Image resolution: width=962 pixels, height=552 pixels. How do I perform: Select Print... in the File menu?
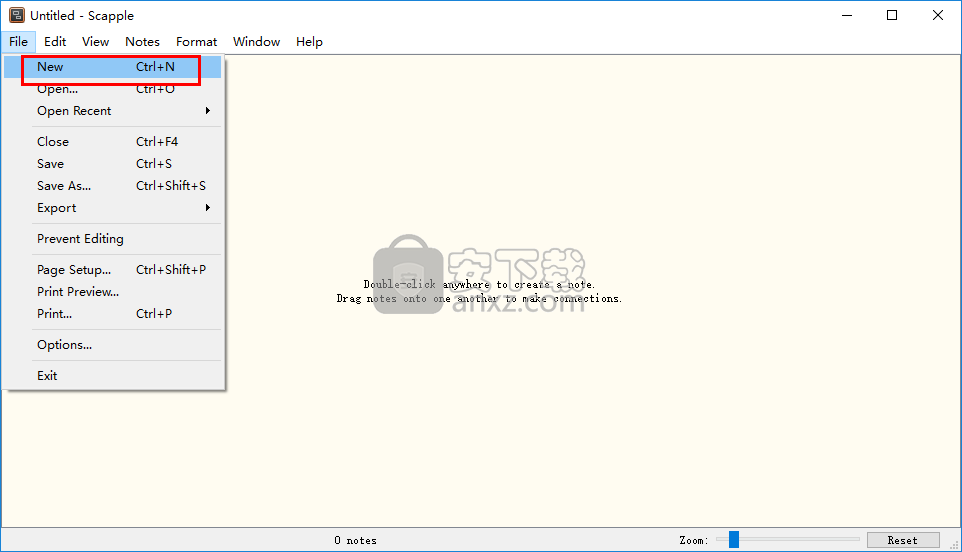[112, 314]
